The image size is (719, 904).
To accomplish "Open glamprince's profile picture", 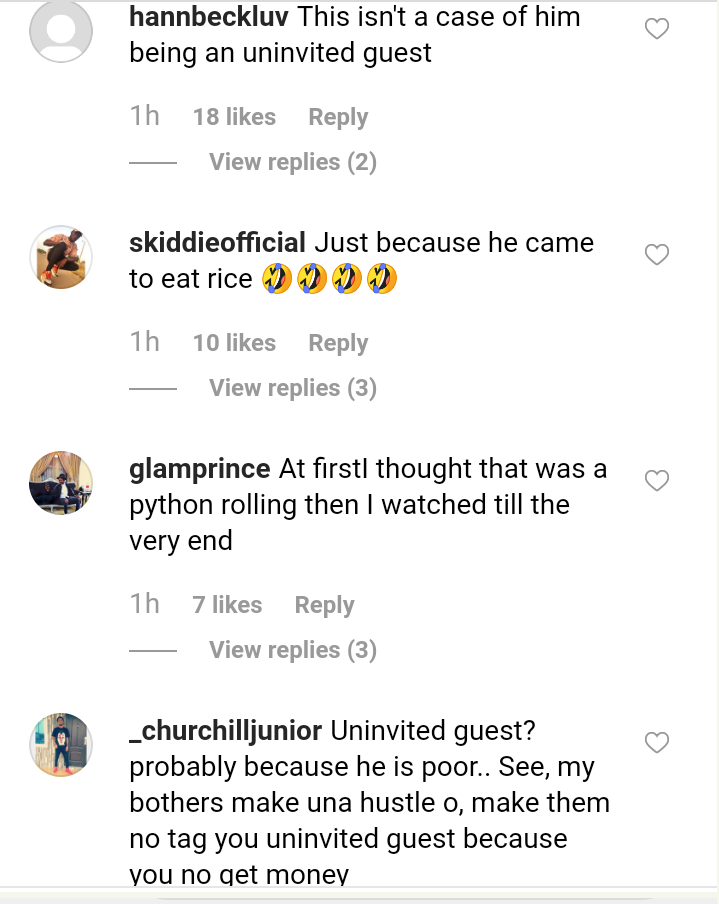I will click(x=61, y=483).
